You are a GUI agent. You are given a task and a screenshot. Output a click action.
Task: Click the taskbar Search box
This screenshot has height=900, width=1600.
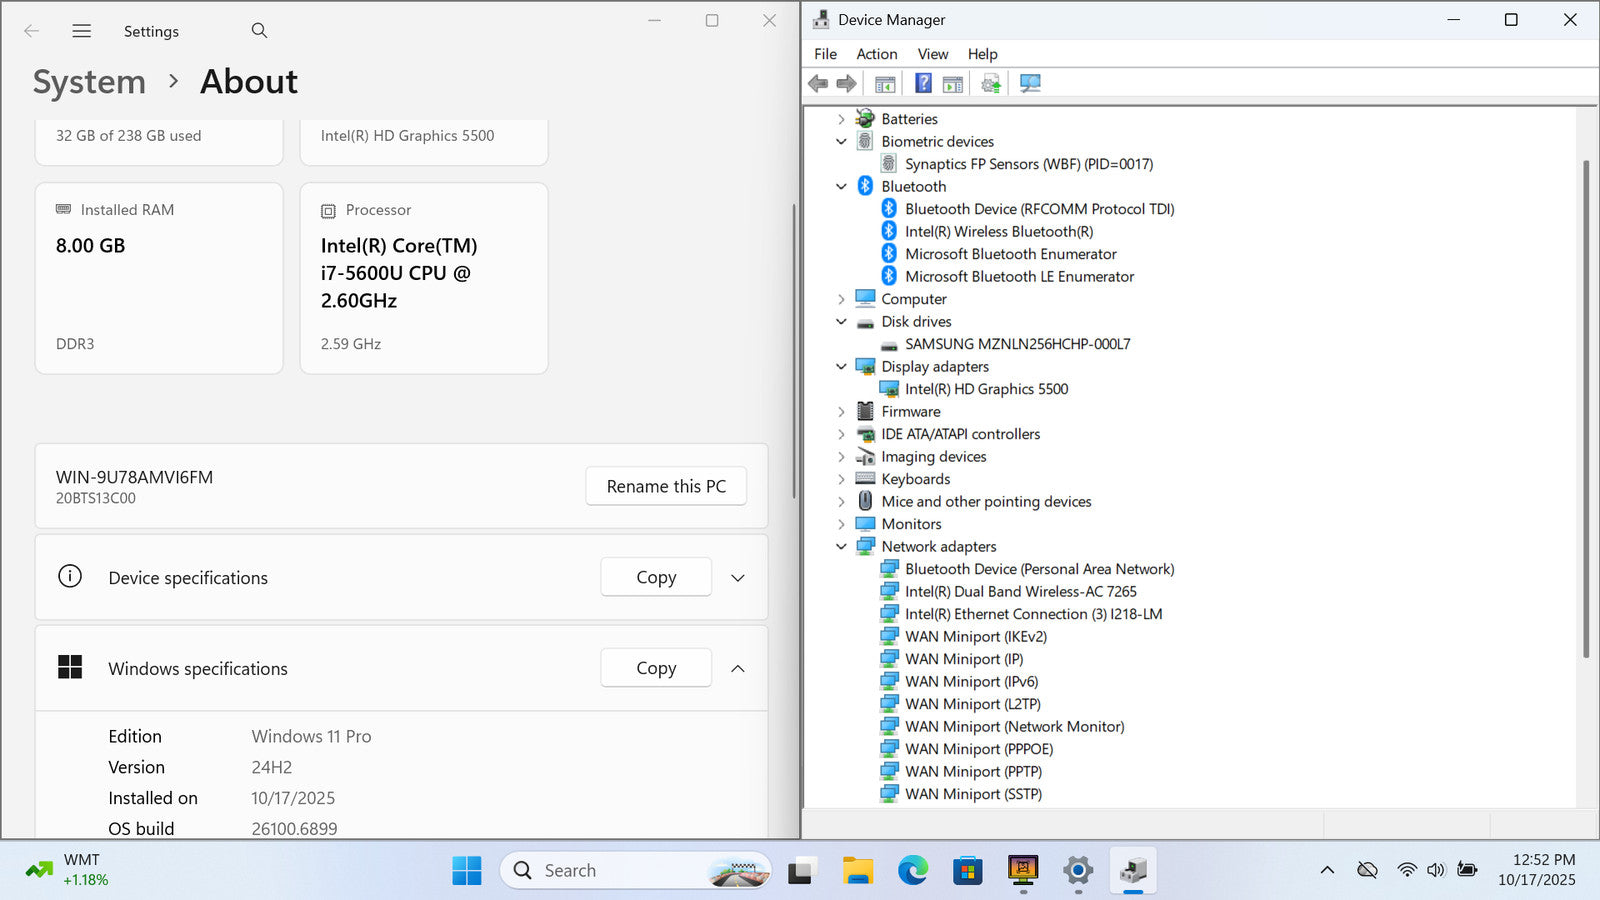(636, 871)
